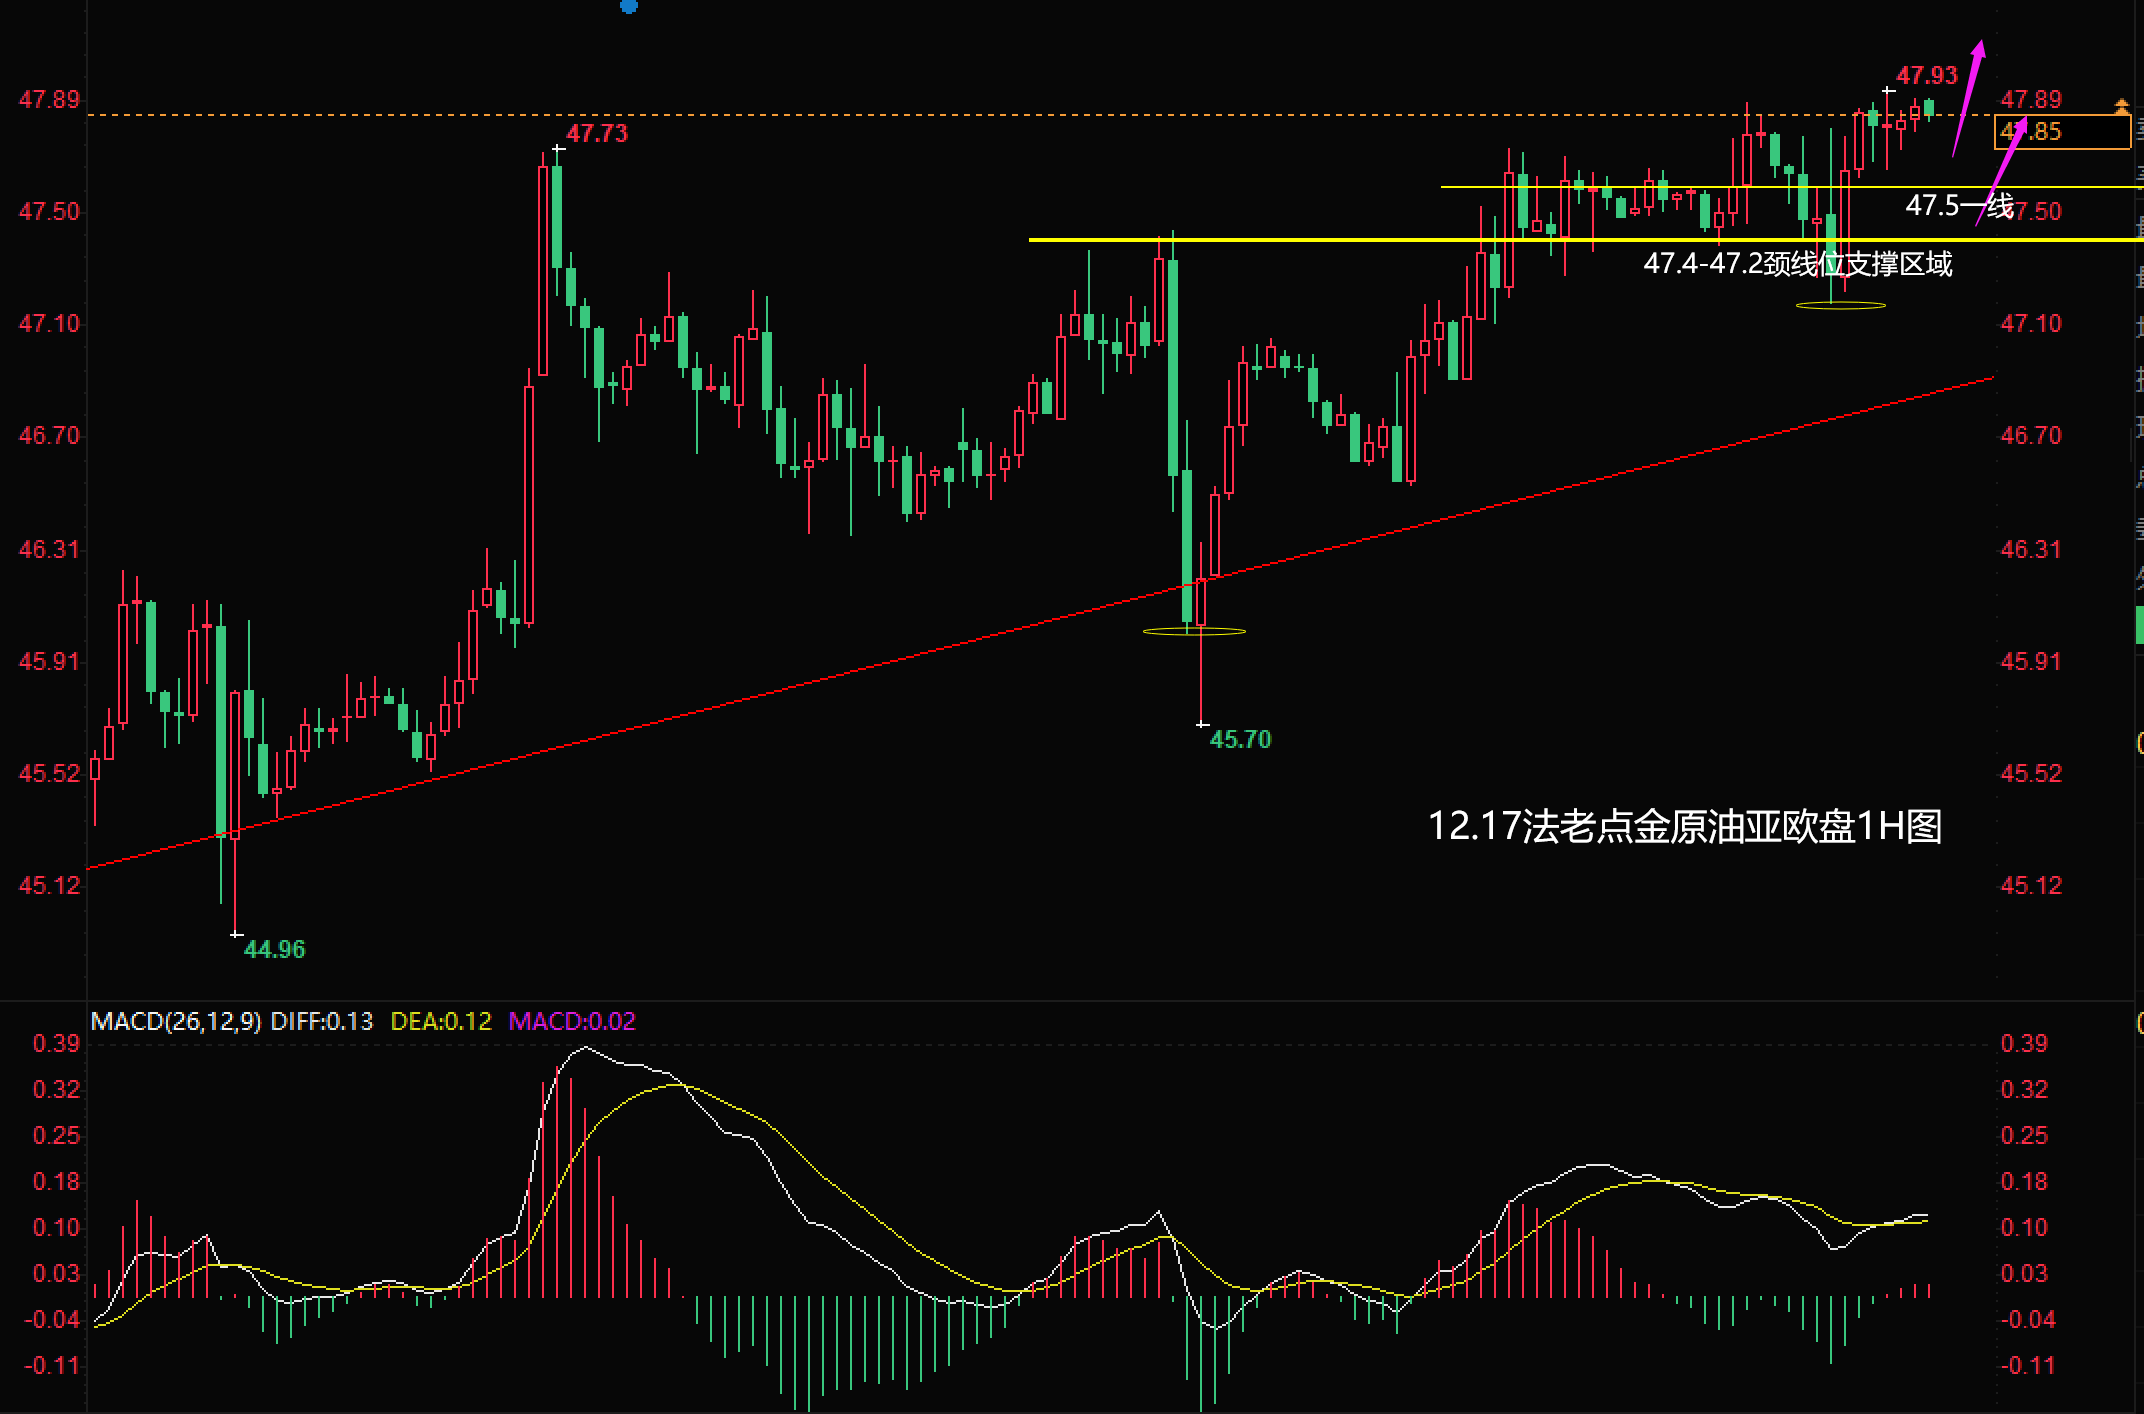
Task: Select the lower magenta arrow near 47.85
Action: pos(2002,171)
